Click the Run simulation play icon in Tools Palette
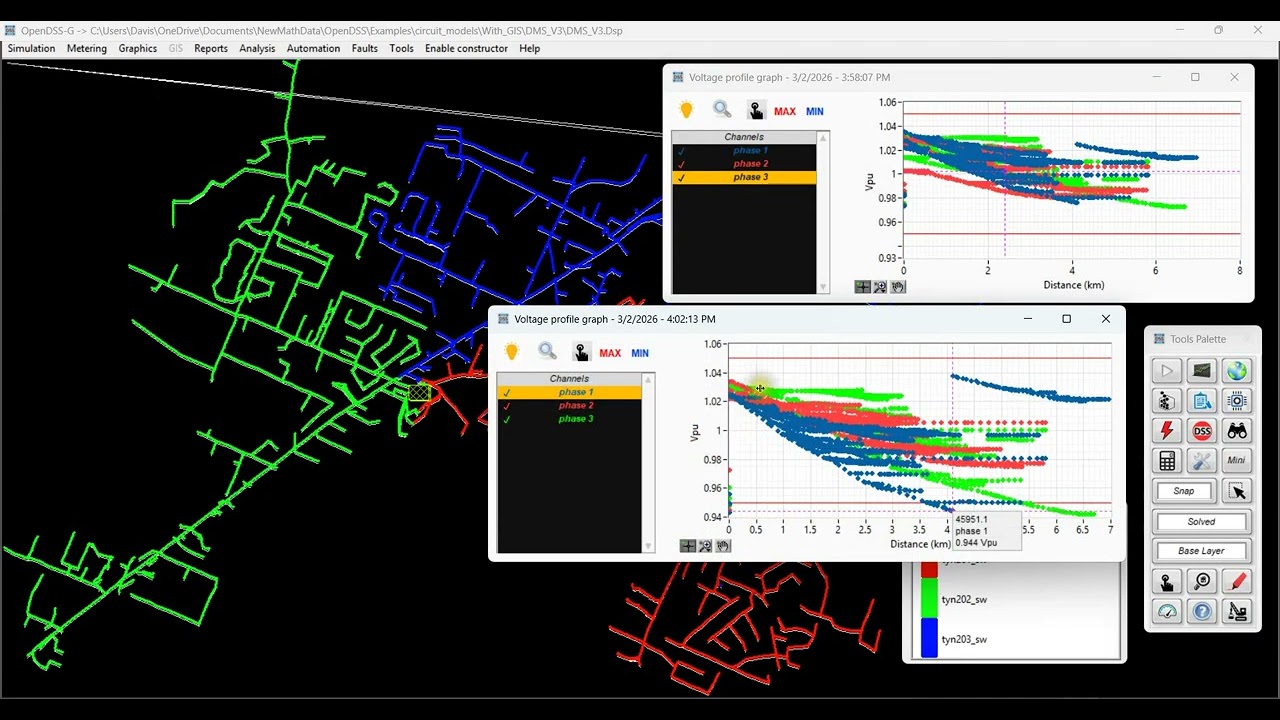1280x720 pixels. click(1167, 371)
